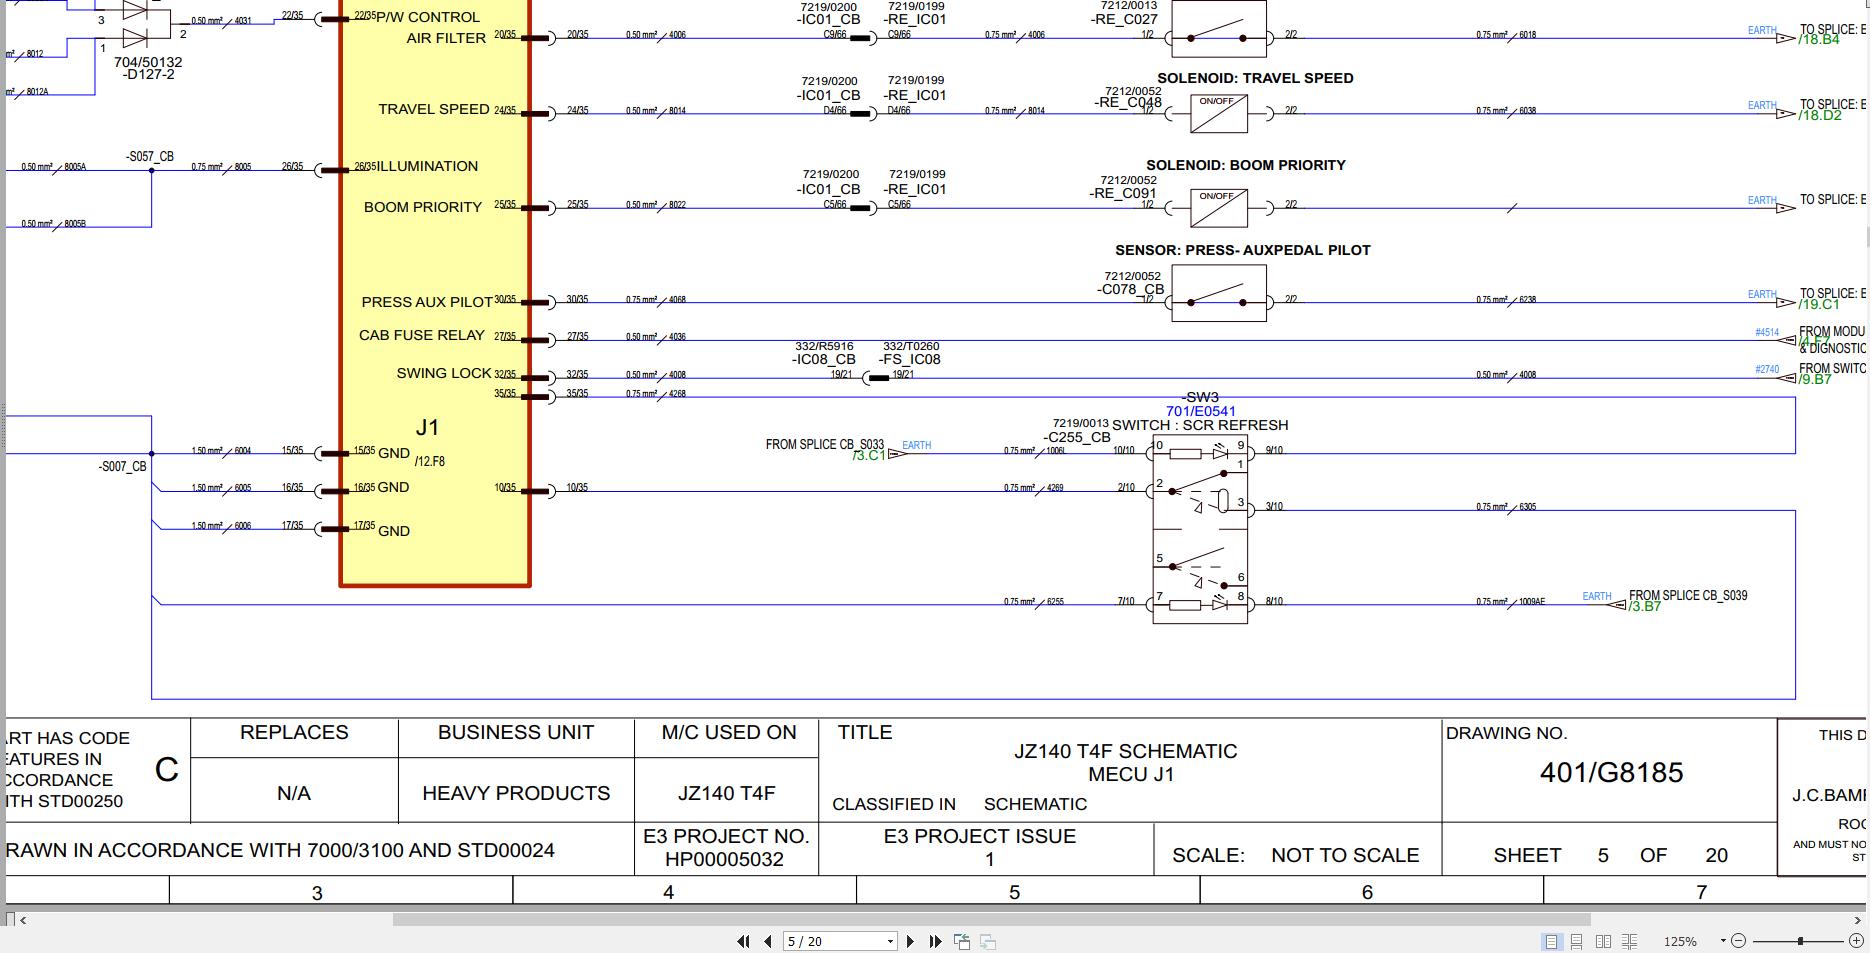Go forward to the next view
This screenshot has width=1870, height=953.
pyautogui.click(x=988, y=941)
